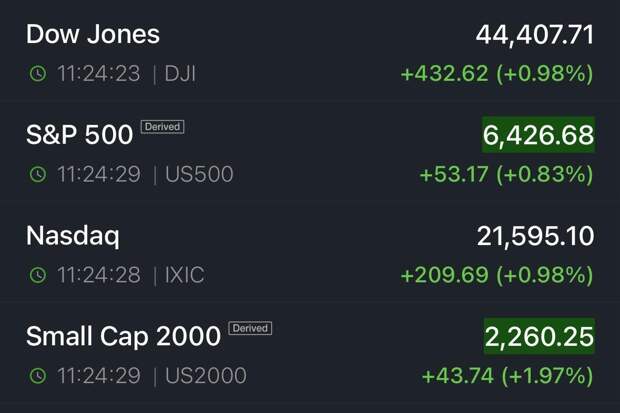This screenshot has width=620, height=413.
Task: Click the Dow Jones change +432.62 (+0.98%)
Action: click(497, 74)
